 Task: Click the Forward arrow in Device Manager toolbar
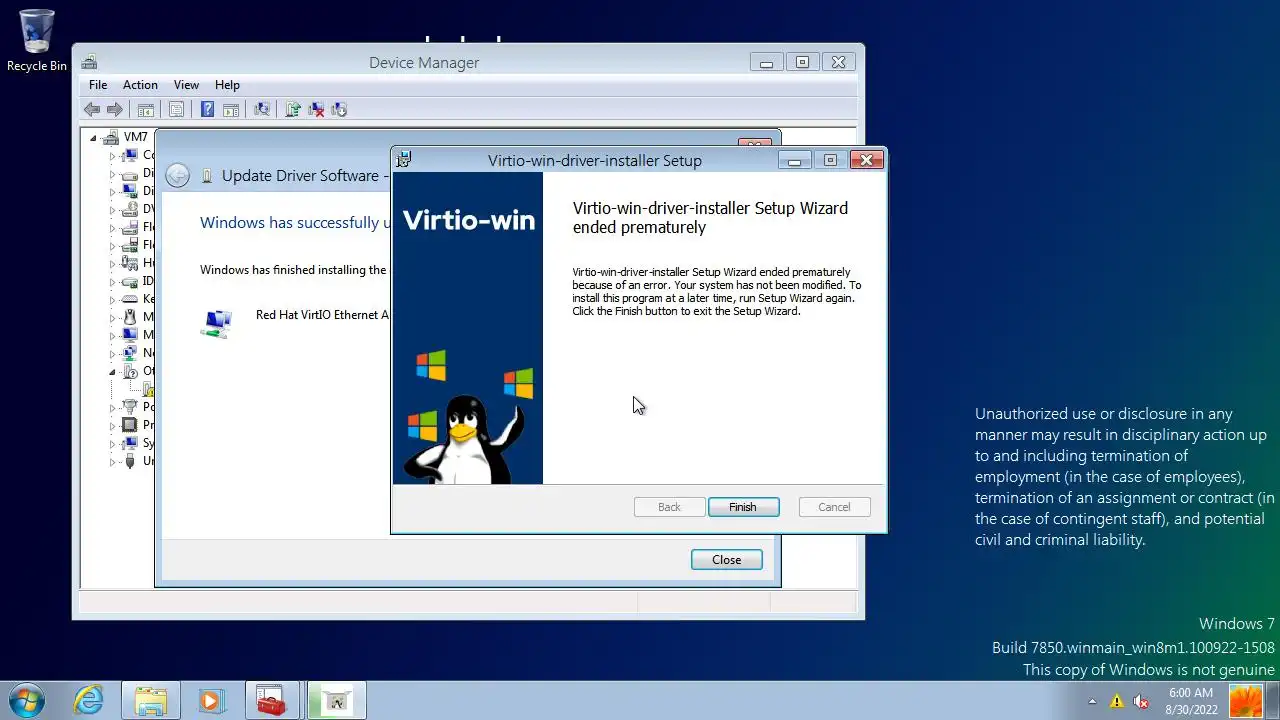click(115, 110)
